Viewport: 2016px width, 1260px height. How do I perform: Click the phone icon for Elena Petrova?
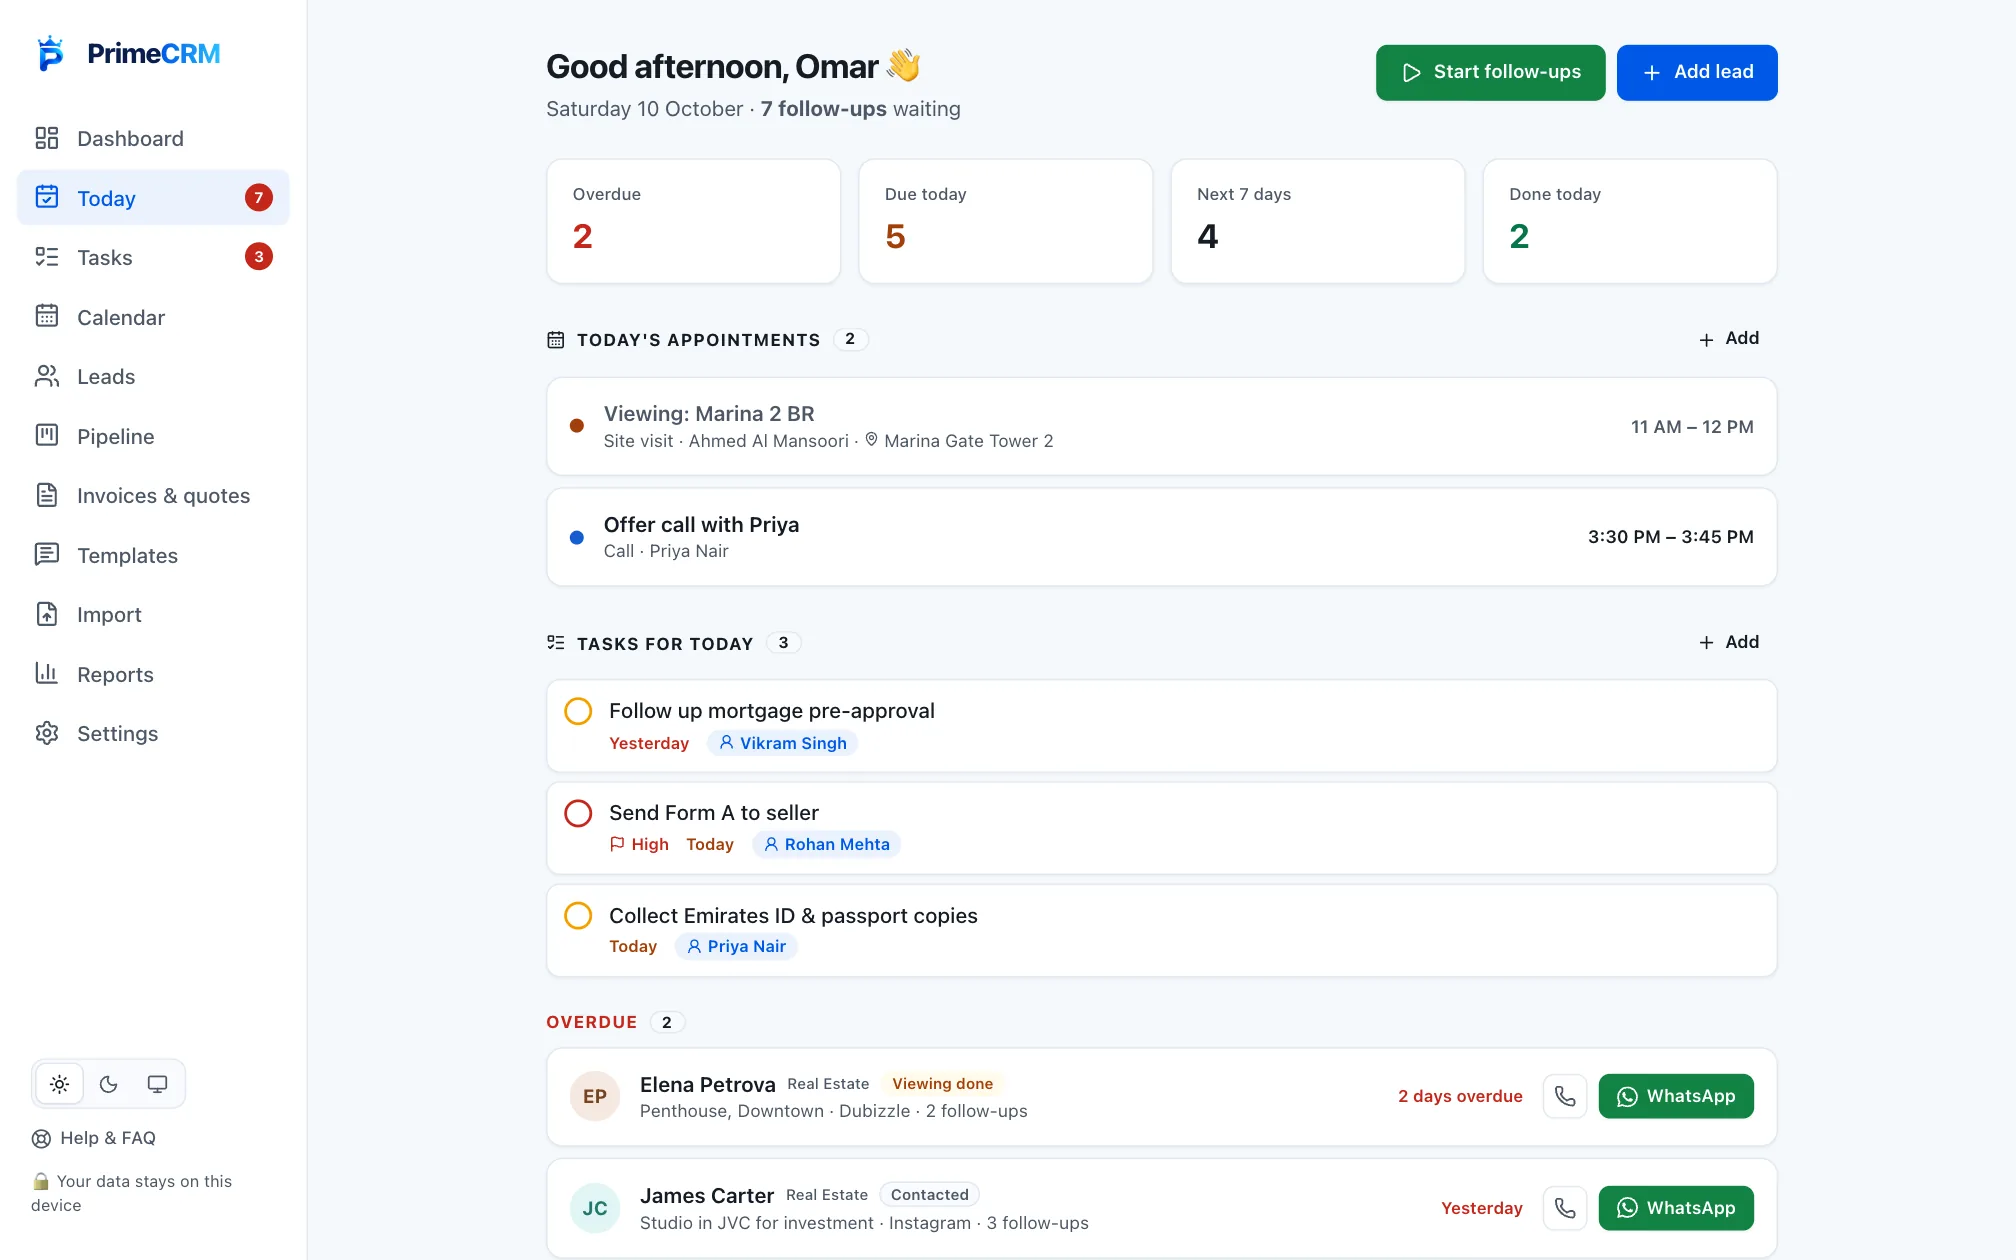click(1565, 1096)
